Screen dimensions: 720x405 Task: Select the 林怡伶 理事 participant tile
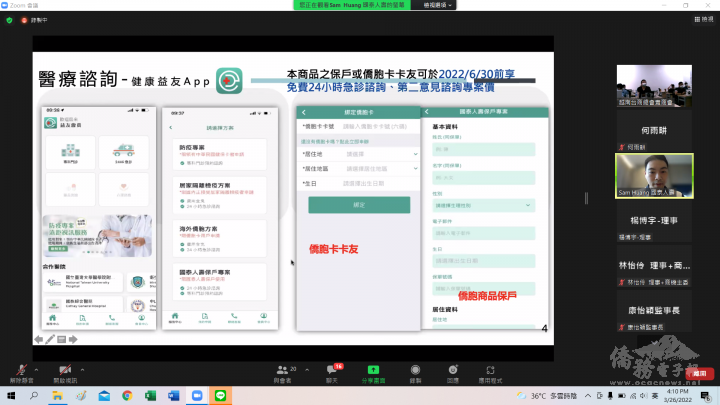(x=654, y=266)
